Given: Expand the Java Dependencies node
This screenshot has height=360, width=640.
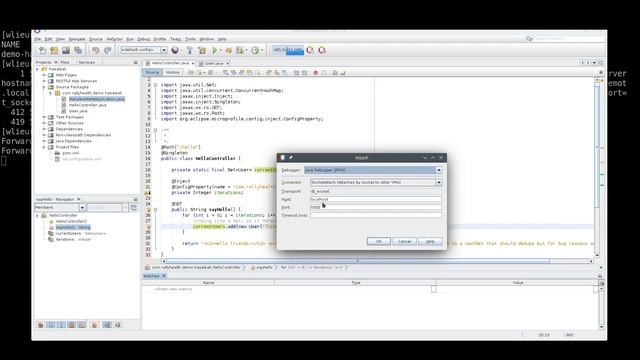Looking at the screenshot, I should (44, 141).
